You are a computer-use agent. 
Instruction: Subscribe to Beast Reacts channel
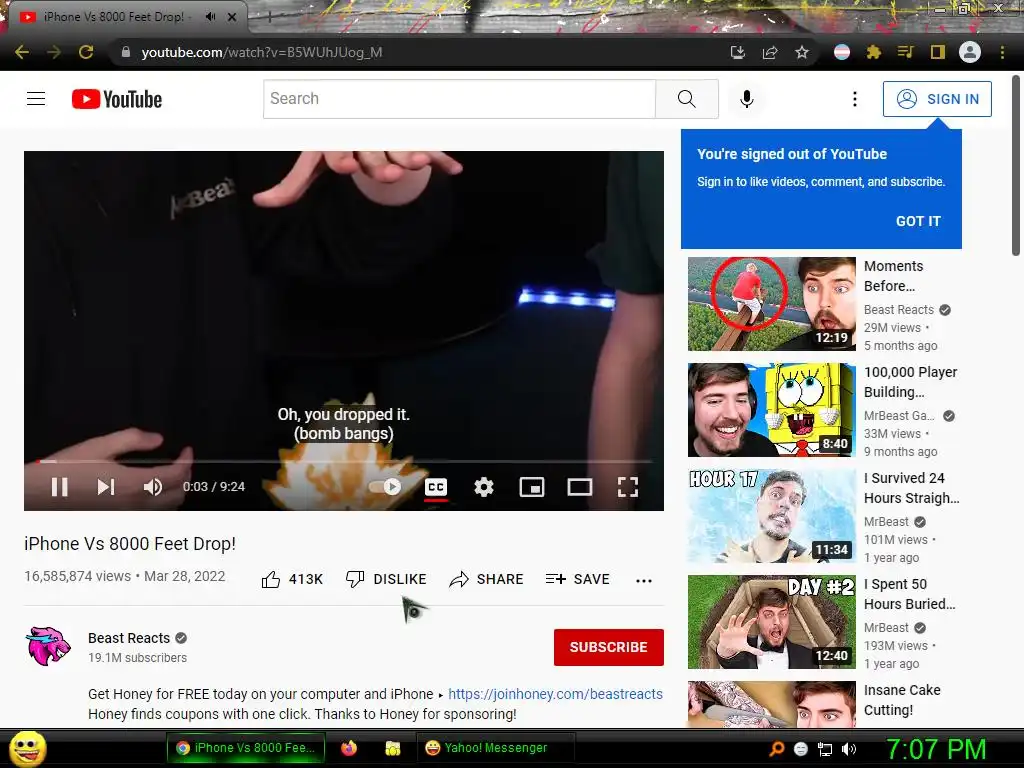pos(609,647)
